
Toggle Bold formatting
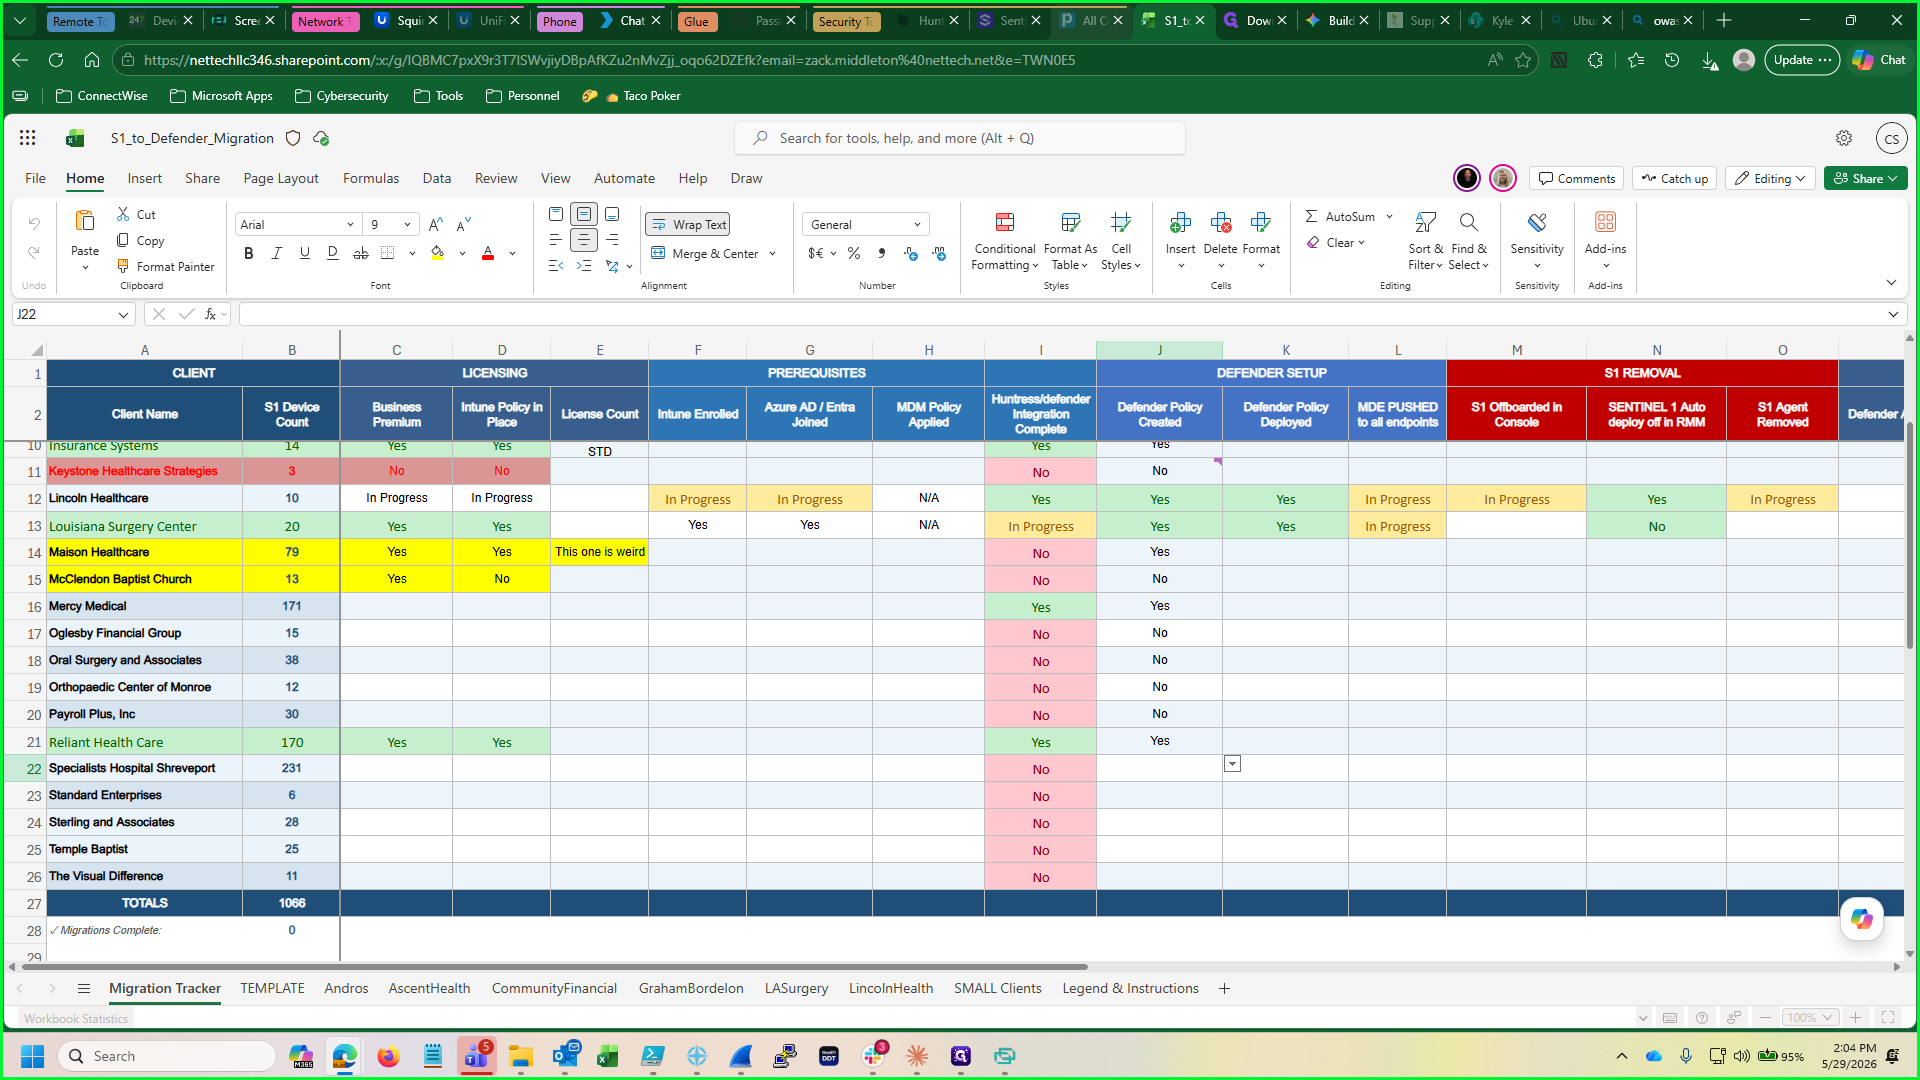249,253
